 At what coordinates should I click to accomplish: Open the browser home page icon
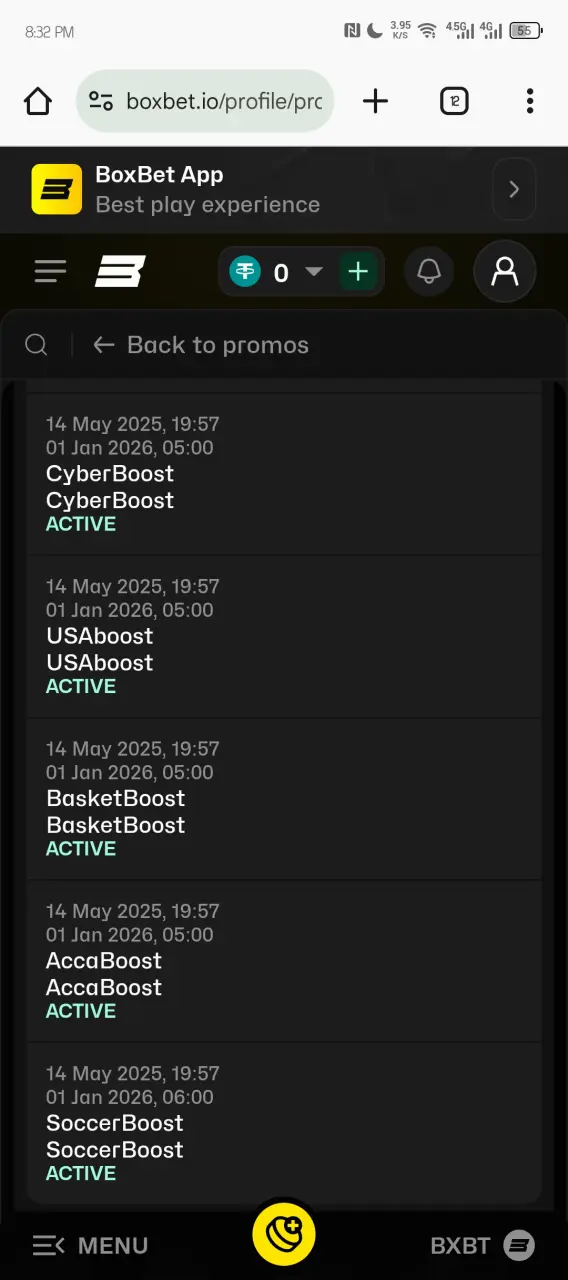pyautogui.click(x=38, y=101)
